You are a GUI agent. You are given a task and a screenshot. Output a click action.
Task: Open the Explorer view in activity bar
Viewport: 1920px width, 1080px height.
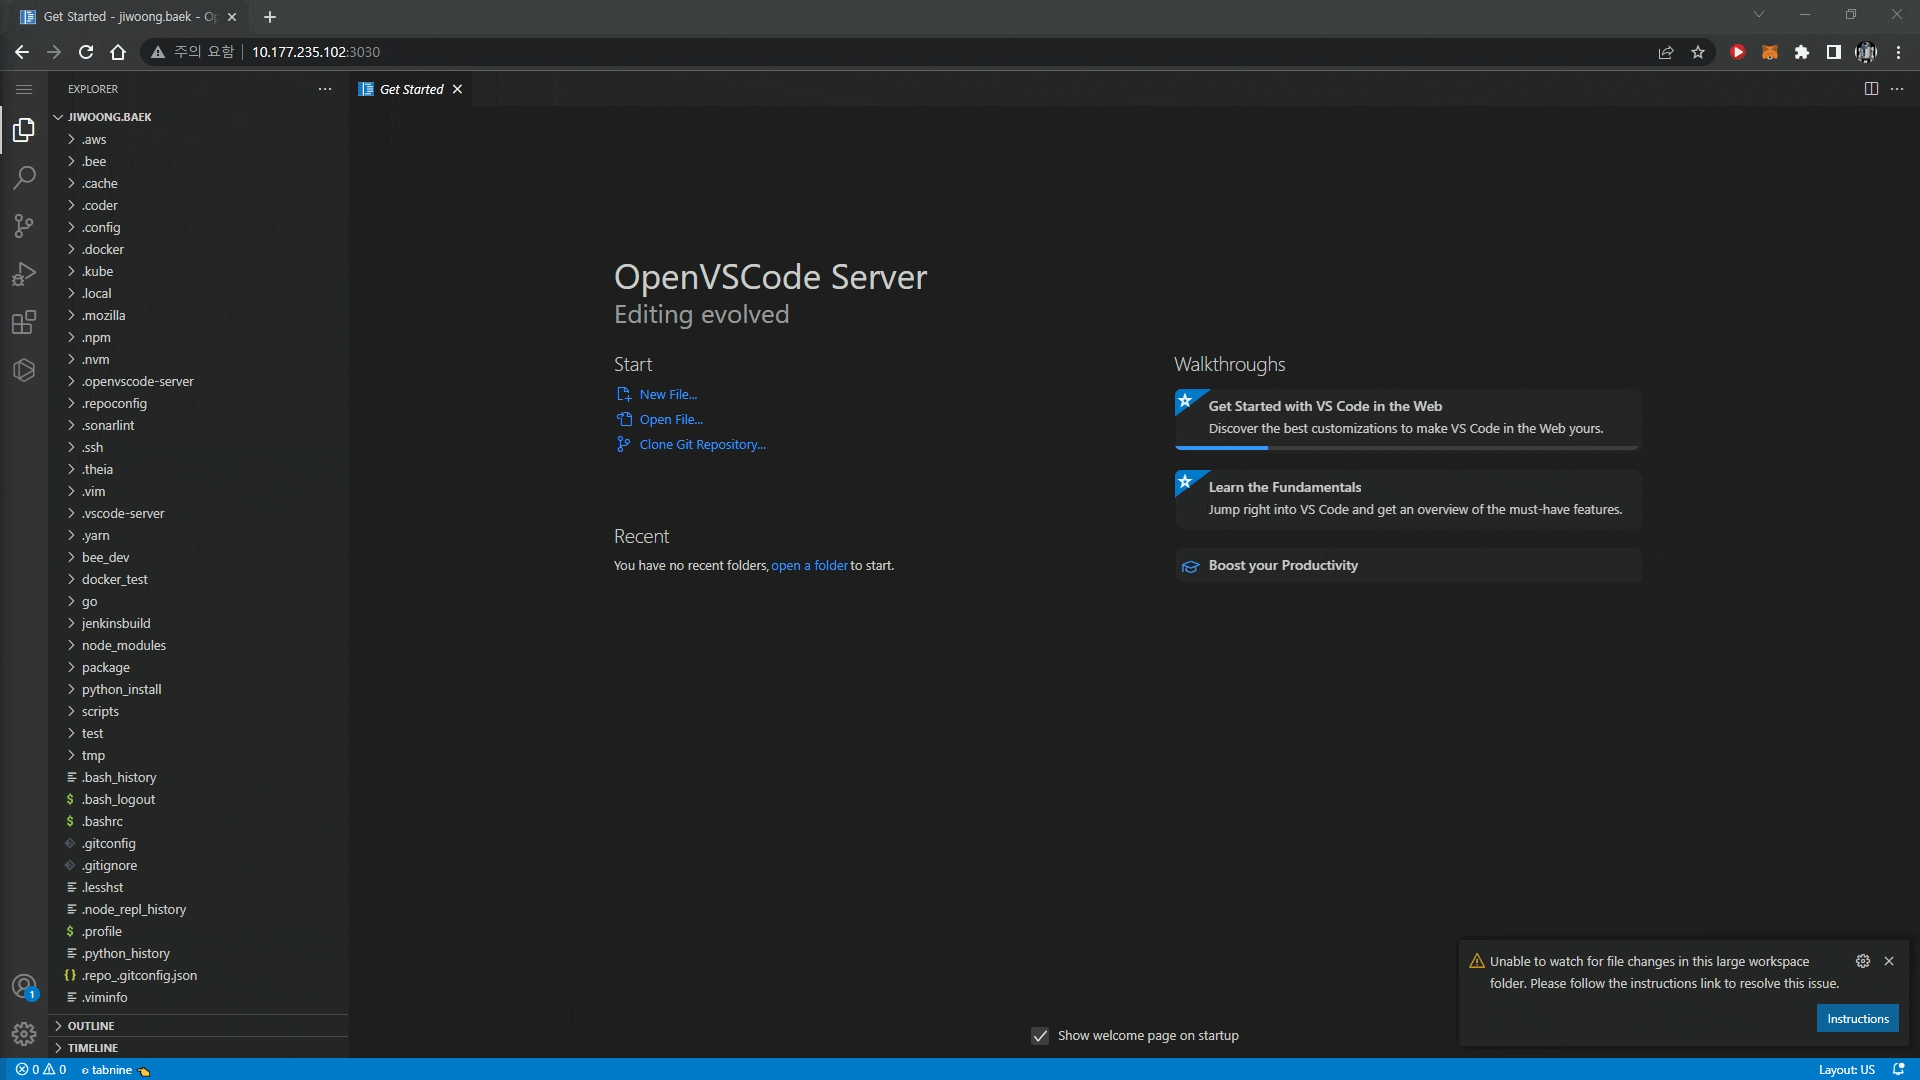pyautogui.click(x=24, y=130)
